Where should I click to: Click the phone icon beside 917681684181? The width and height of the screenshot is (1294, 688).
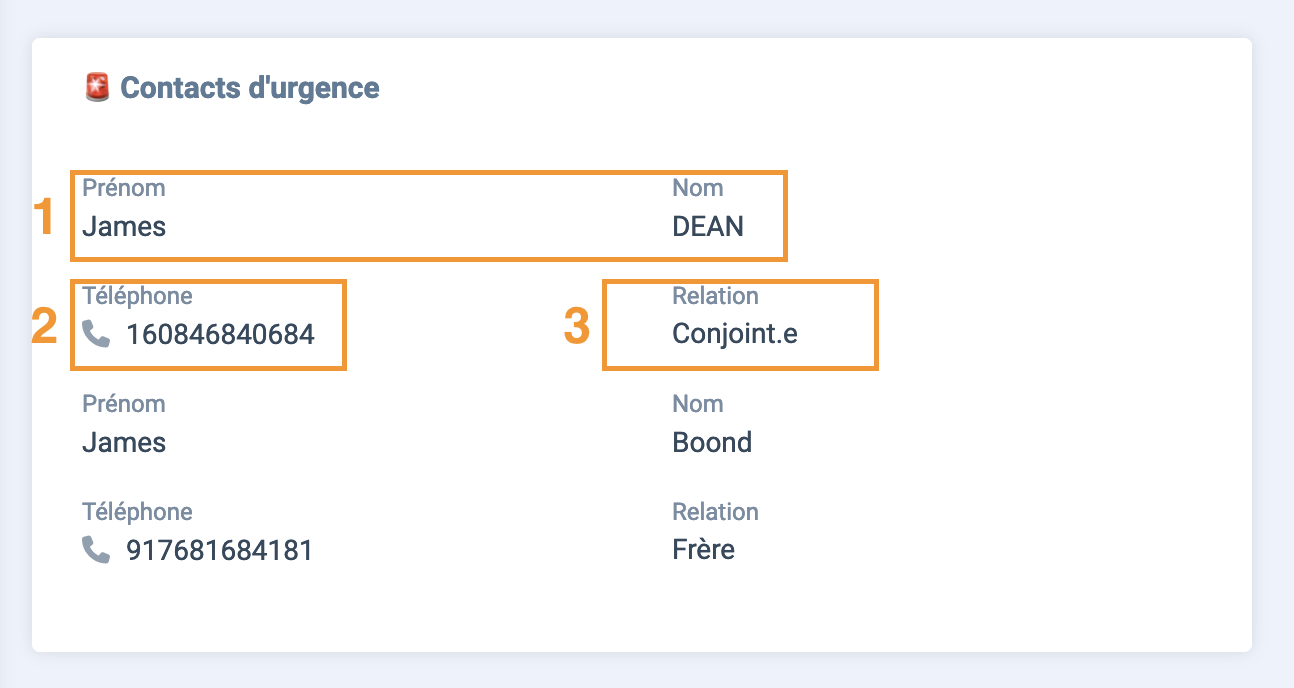pos(96,549)
